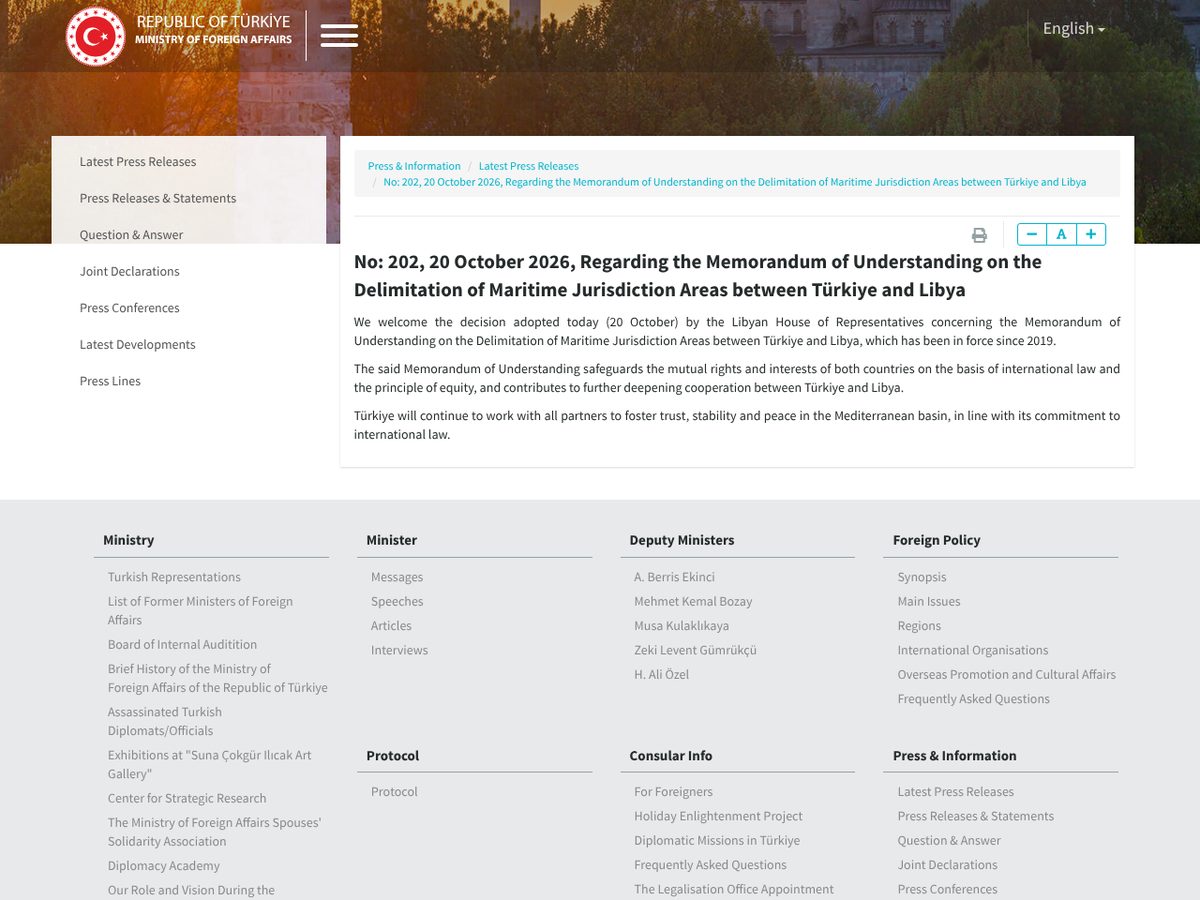Image resolution: width=1200 pixels, height=900 pixels.
Task: Reset font size with A button
Action: click(1061, 234)
